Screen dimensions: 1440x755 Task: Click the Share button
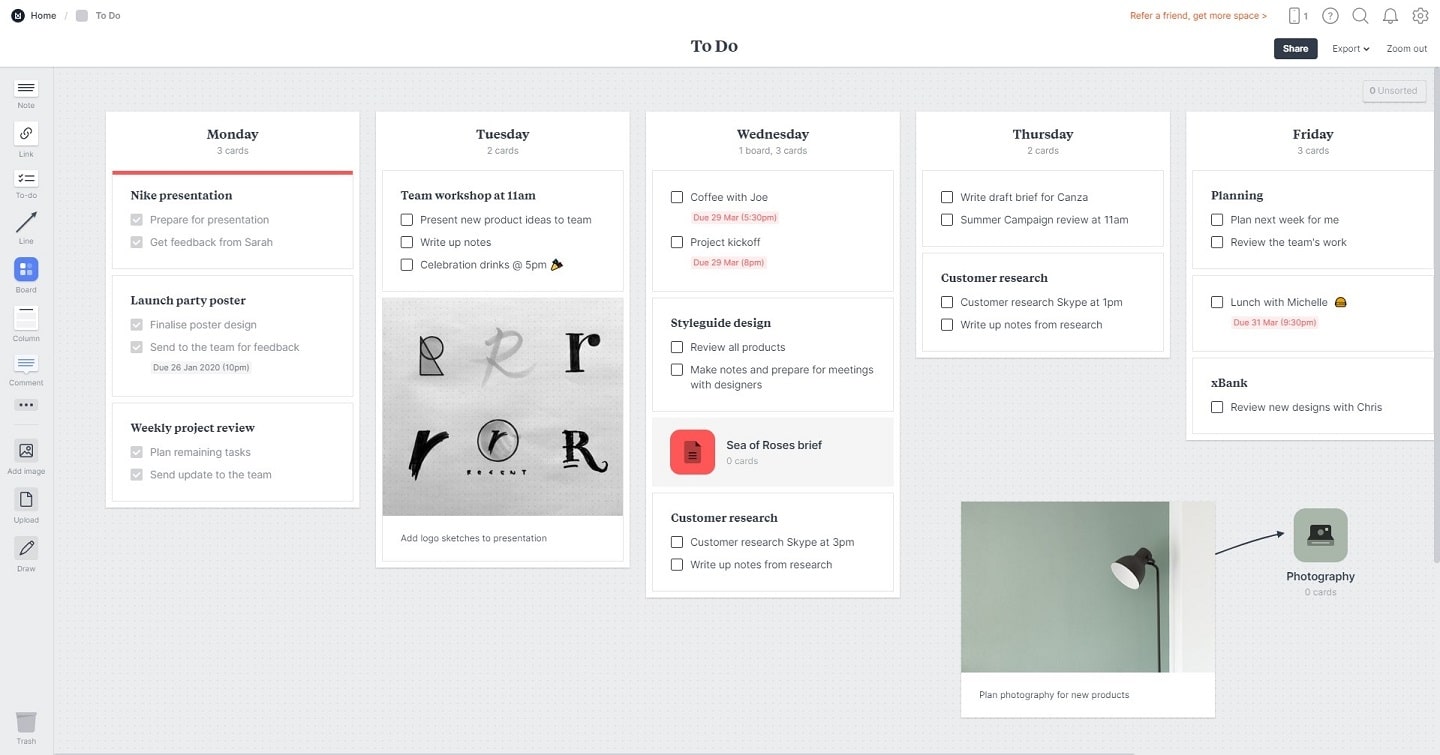pos(1295,48)
